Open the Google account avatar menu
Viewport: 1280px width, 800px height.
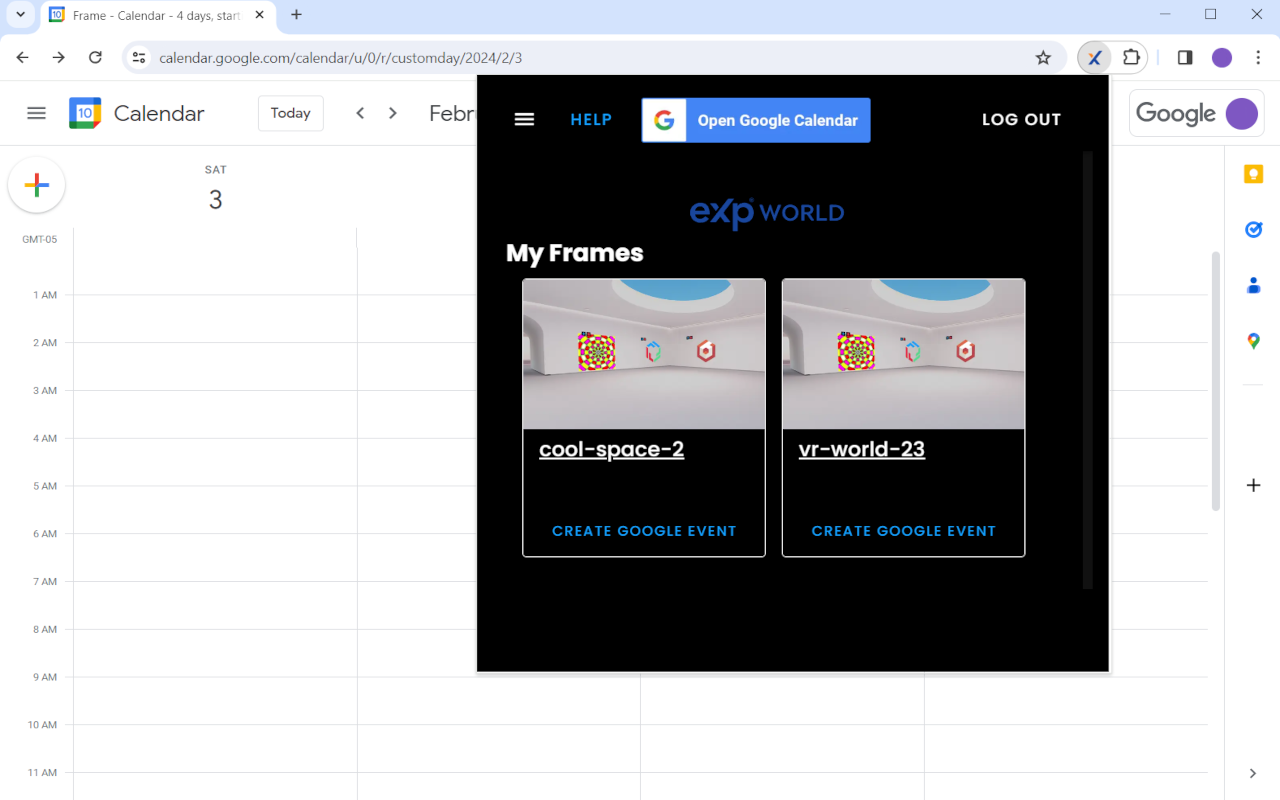(x=1242, y=113)
